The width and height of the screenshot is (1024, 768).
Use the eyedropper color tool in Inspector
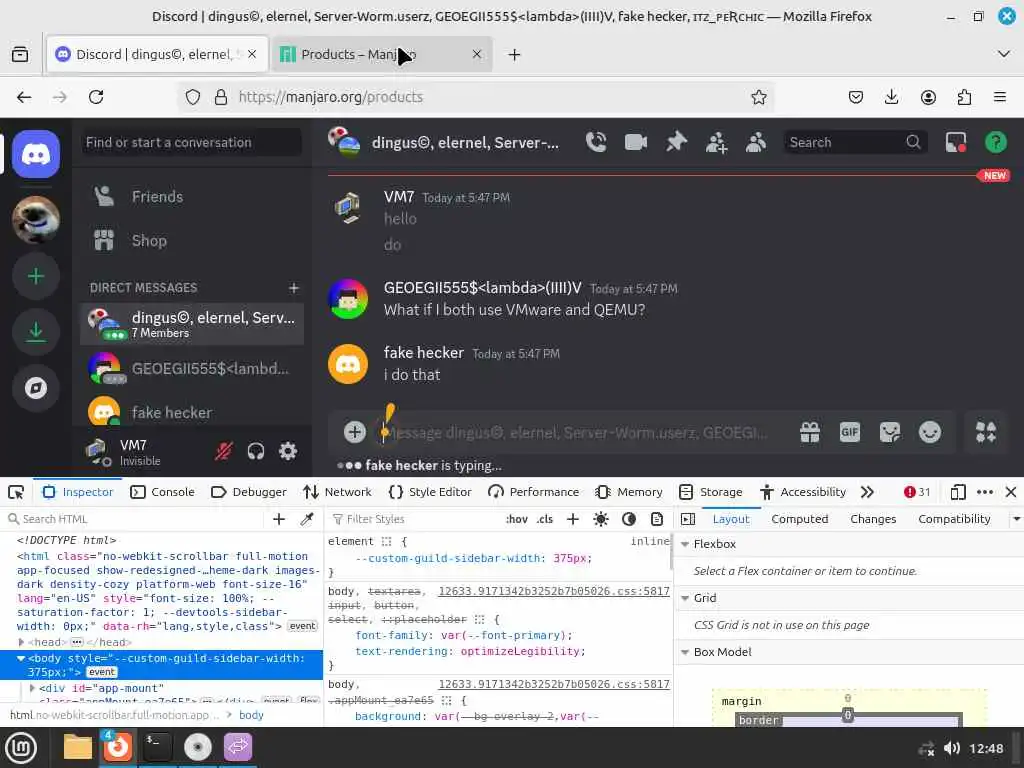pos(306,519)
